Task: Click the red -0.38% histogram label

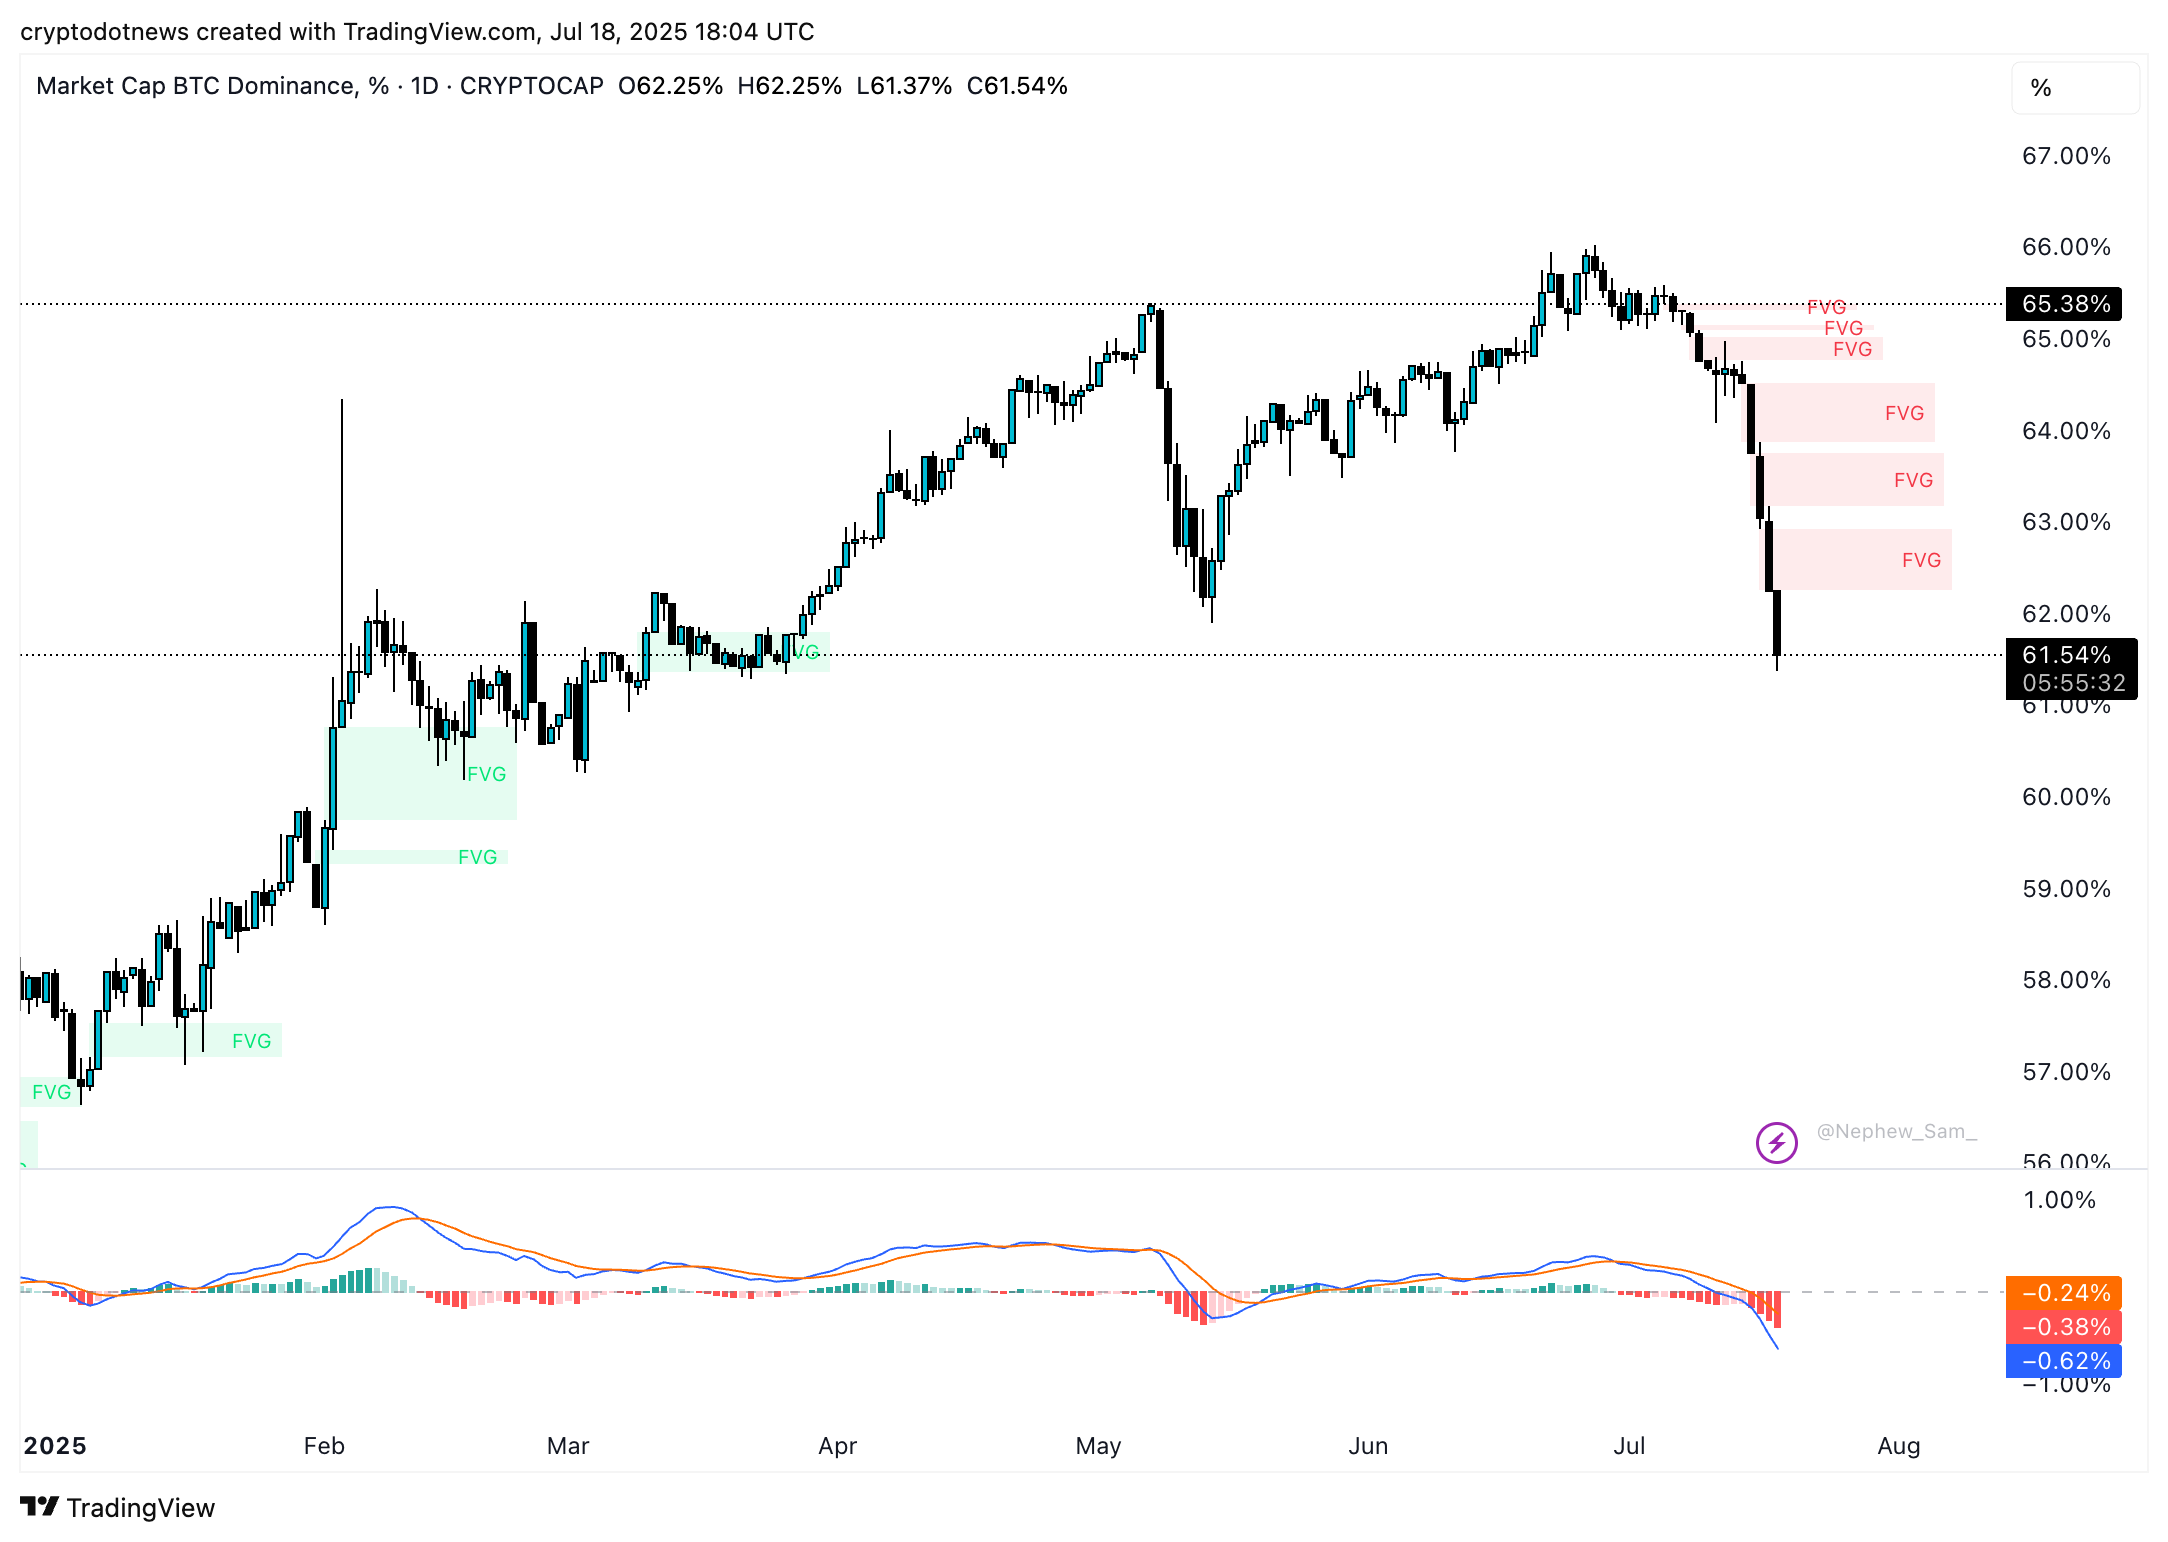Action: (x=2064, y=1327)
